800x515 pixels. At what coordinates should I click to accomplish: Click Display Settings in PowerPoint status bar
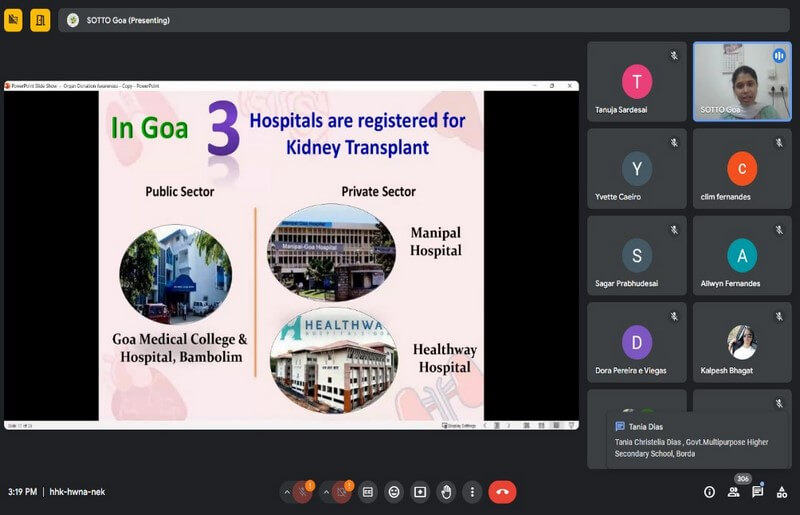[x=459, y=425]
